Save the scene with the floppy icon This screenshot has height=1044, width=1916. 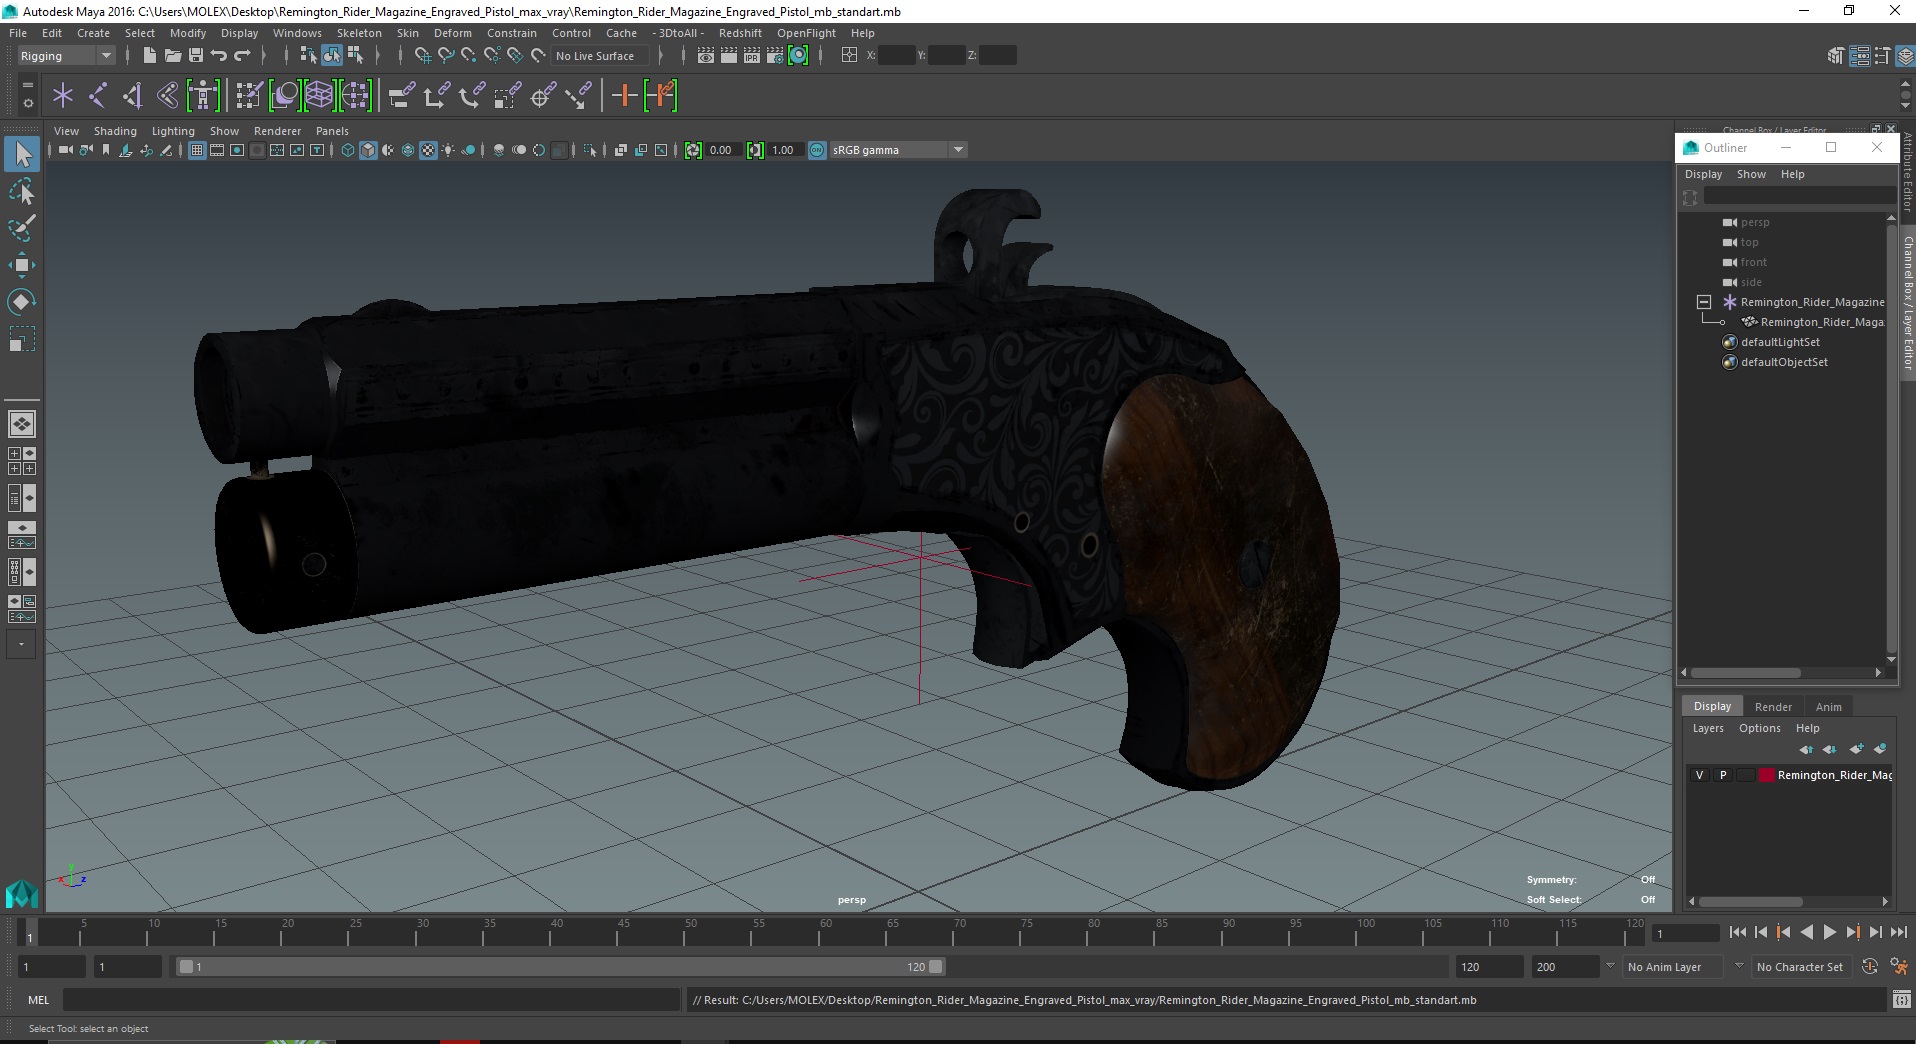tap(196, 56)
